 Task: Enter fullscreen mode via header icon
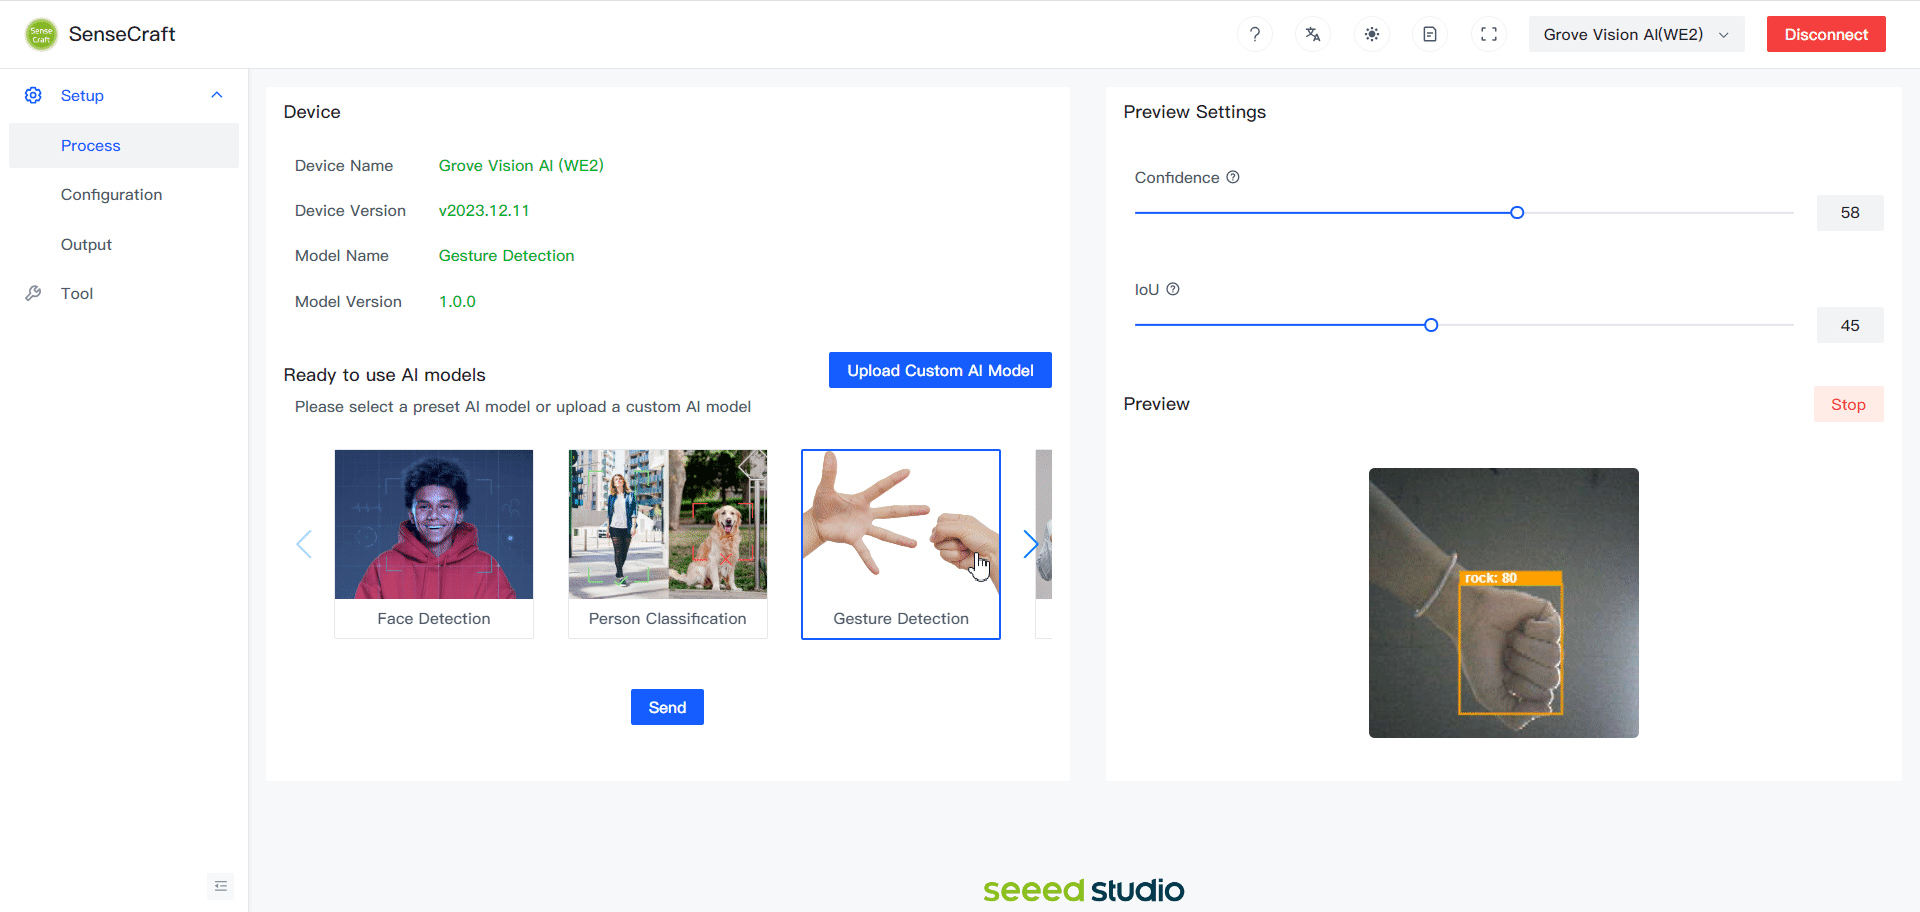(x=1488, y=34)
